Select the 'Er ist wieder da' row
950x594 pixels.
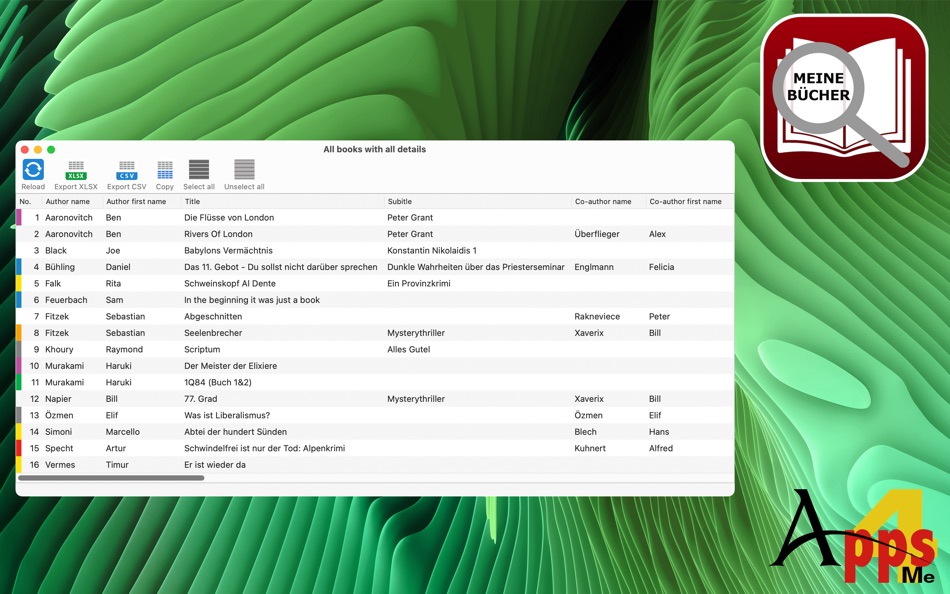[x=375, y=465]
